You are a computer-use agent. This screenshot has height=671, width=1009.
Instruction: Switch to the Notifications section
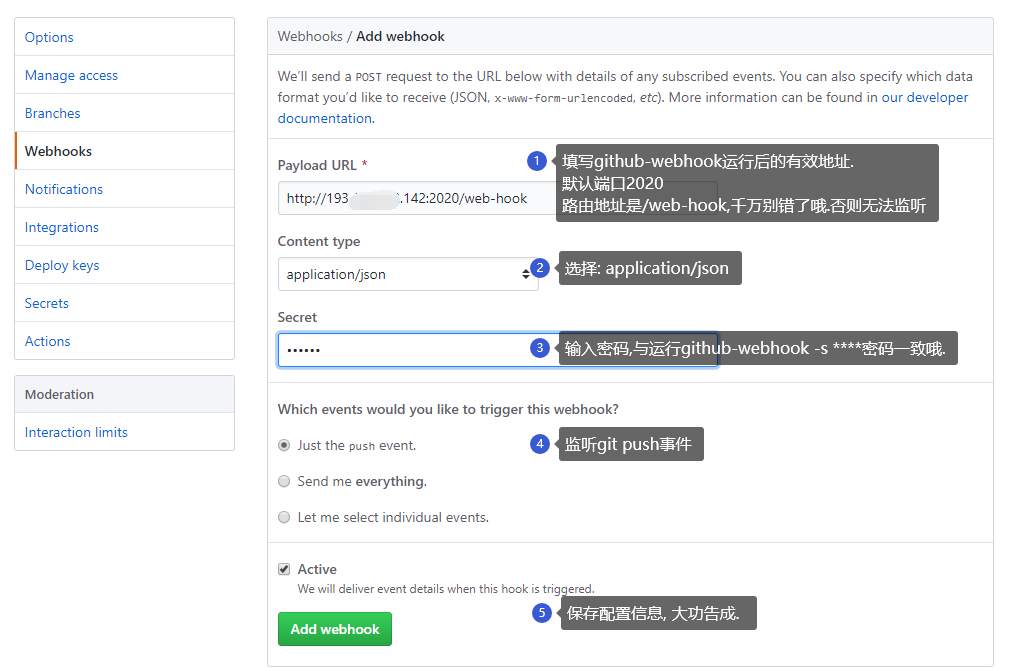click(63, 188)
